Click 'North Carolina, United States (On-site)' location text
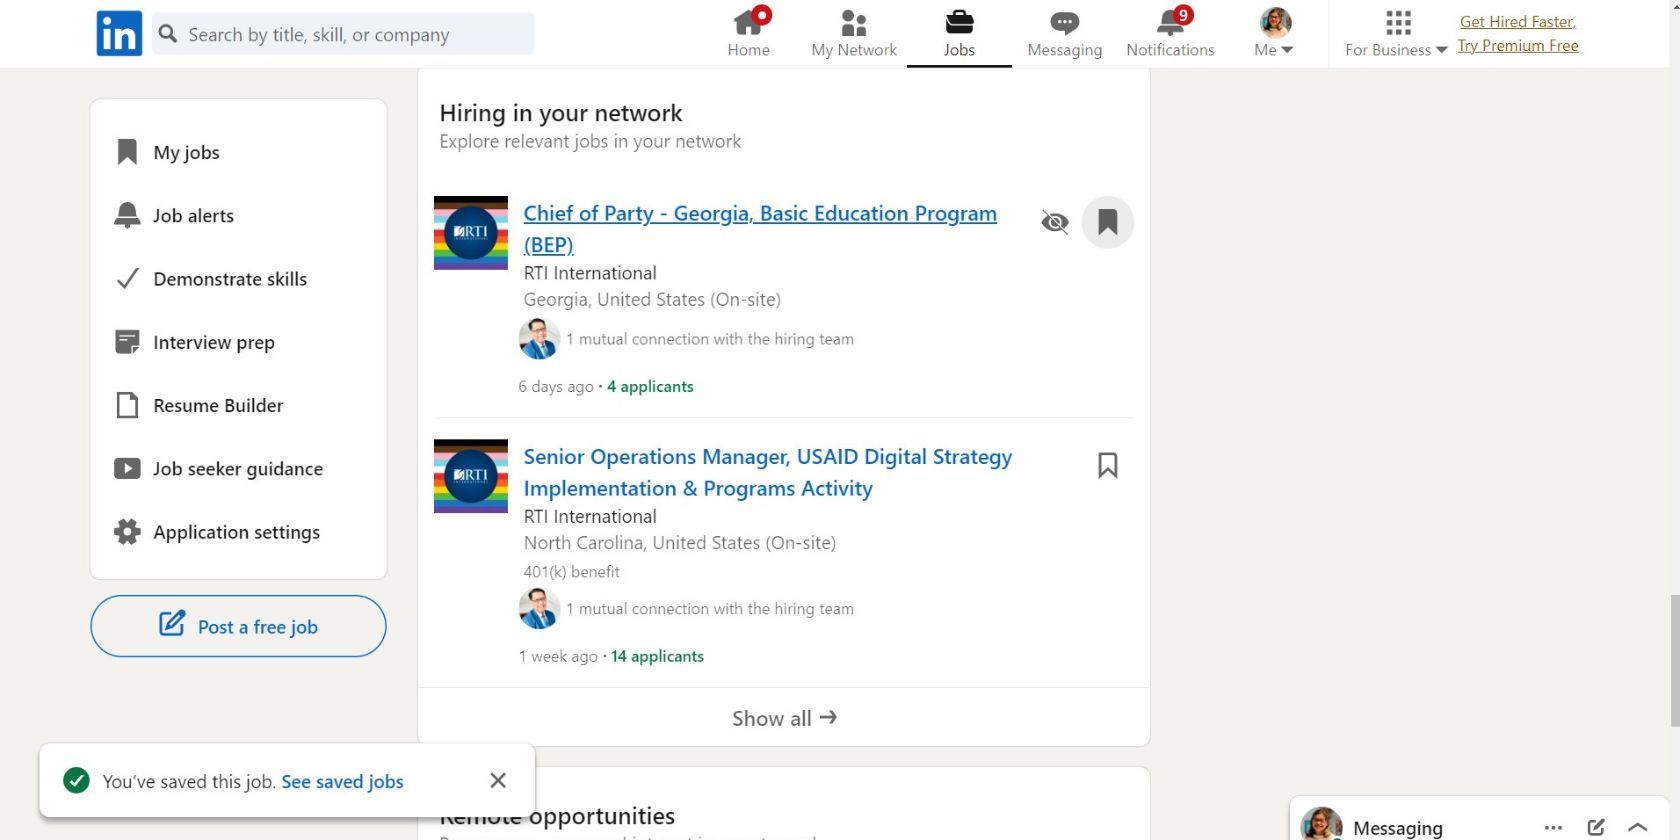Screen dimensions: 1680x840 click(x=680, y=543)
